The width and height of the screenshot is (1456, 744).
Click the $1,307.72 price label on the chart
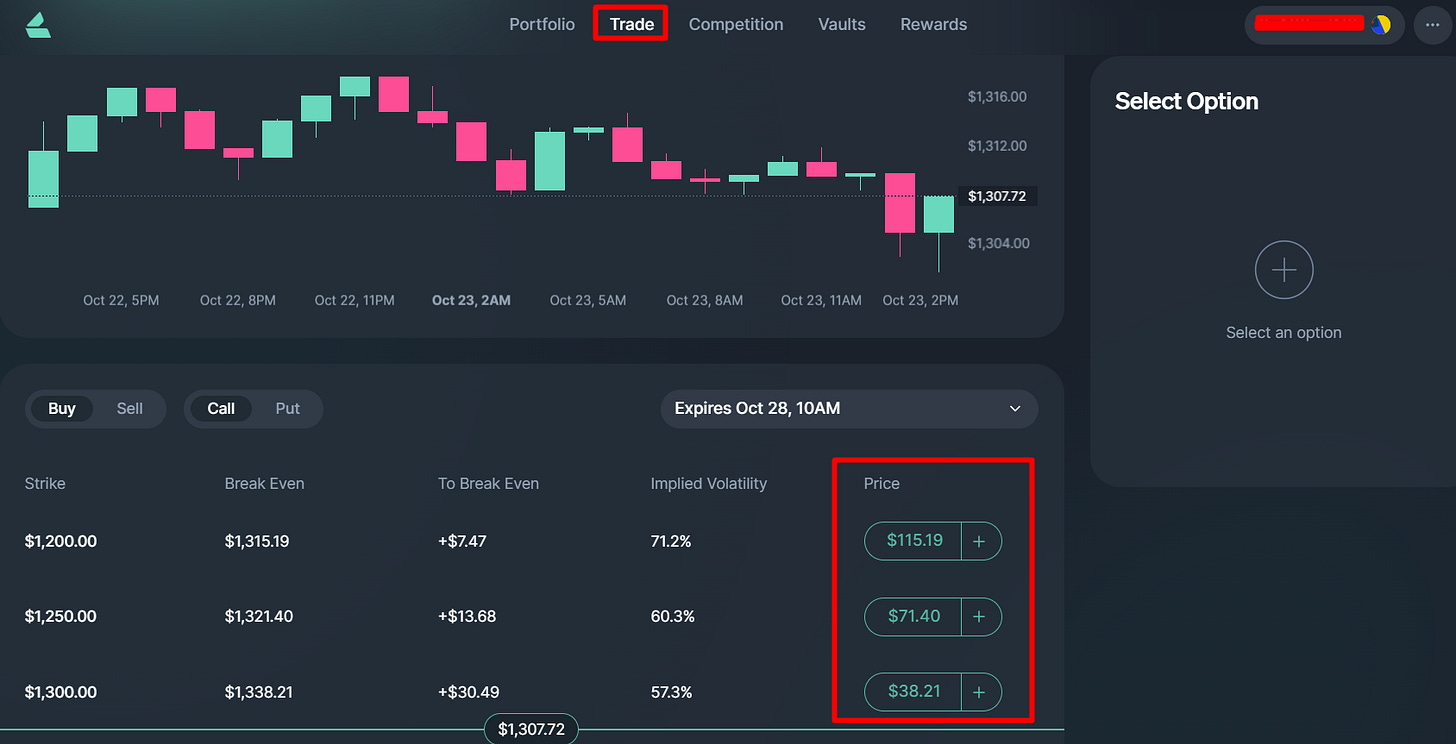[997, 196]
